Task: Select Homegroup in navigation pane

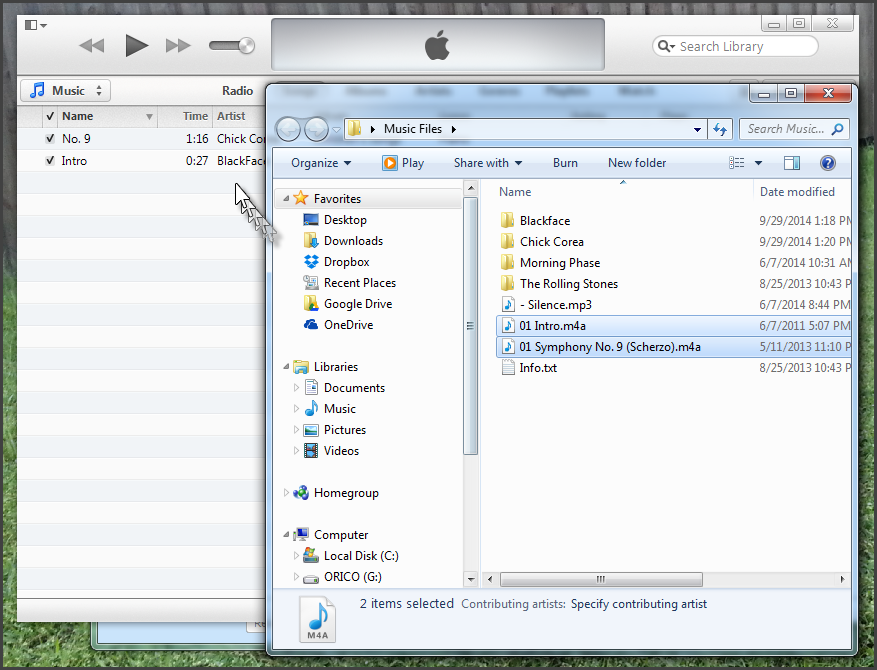Action: (x=346, y=493)
